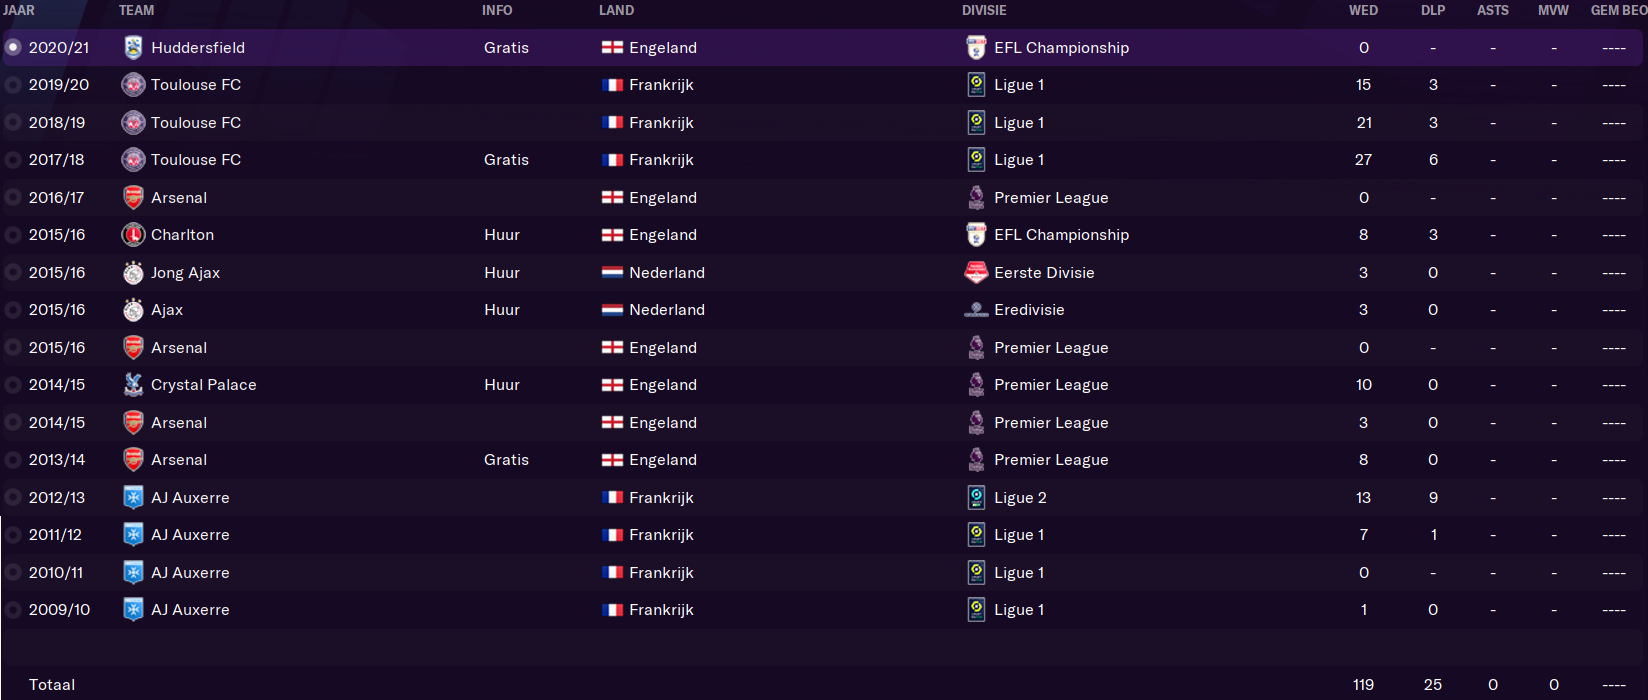
Task: Select the 2020/21 season radio button
Action: (x=13, y=47)
